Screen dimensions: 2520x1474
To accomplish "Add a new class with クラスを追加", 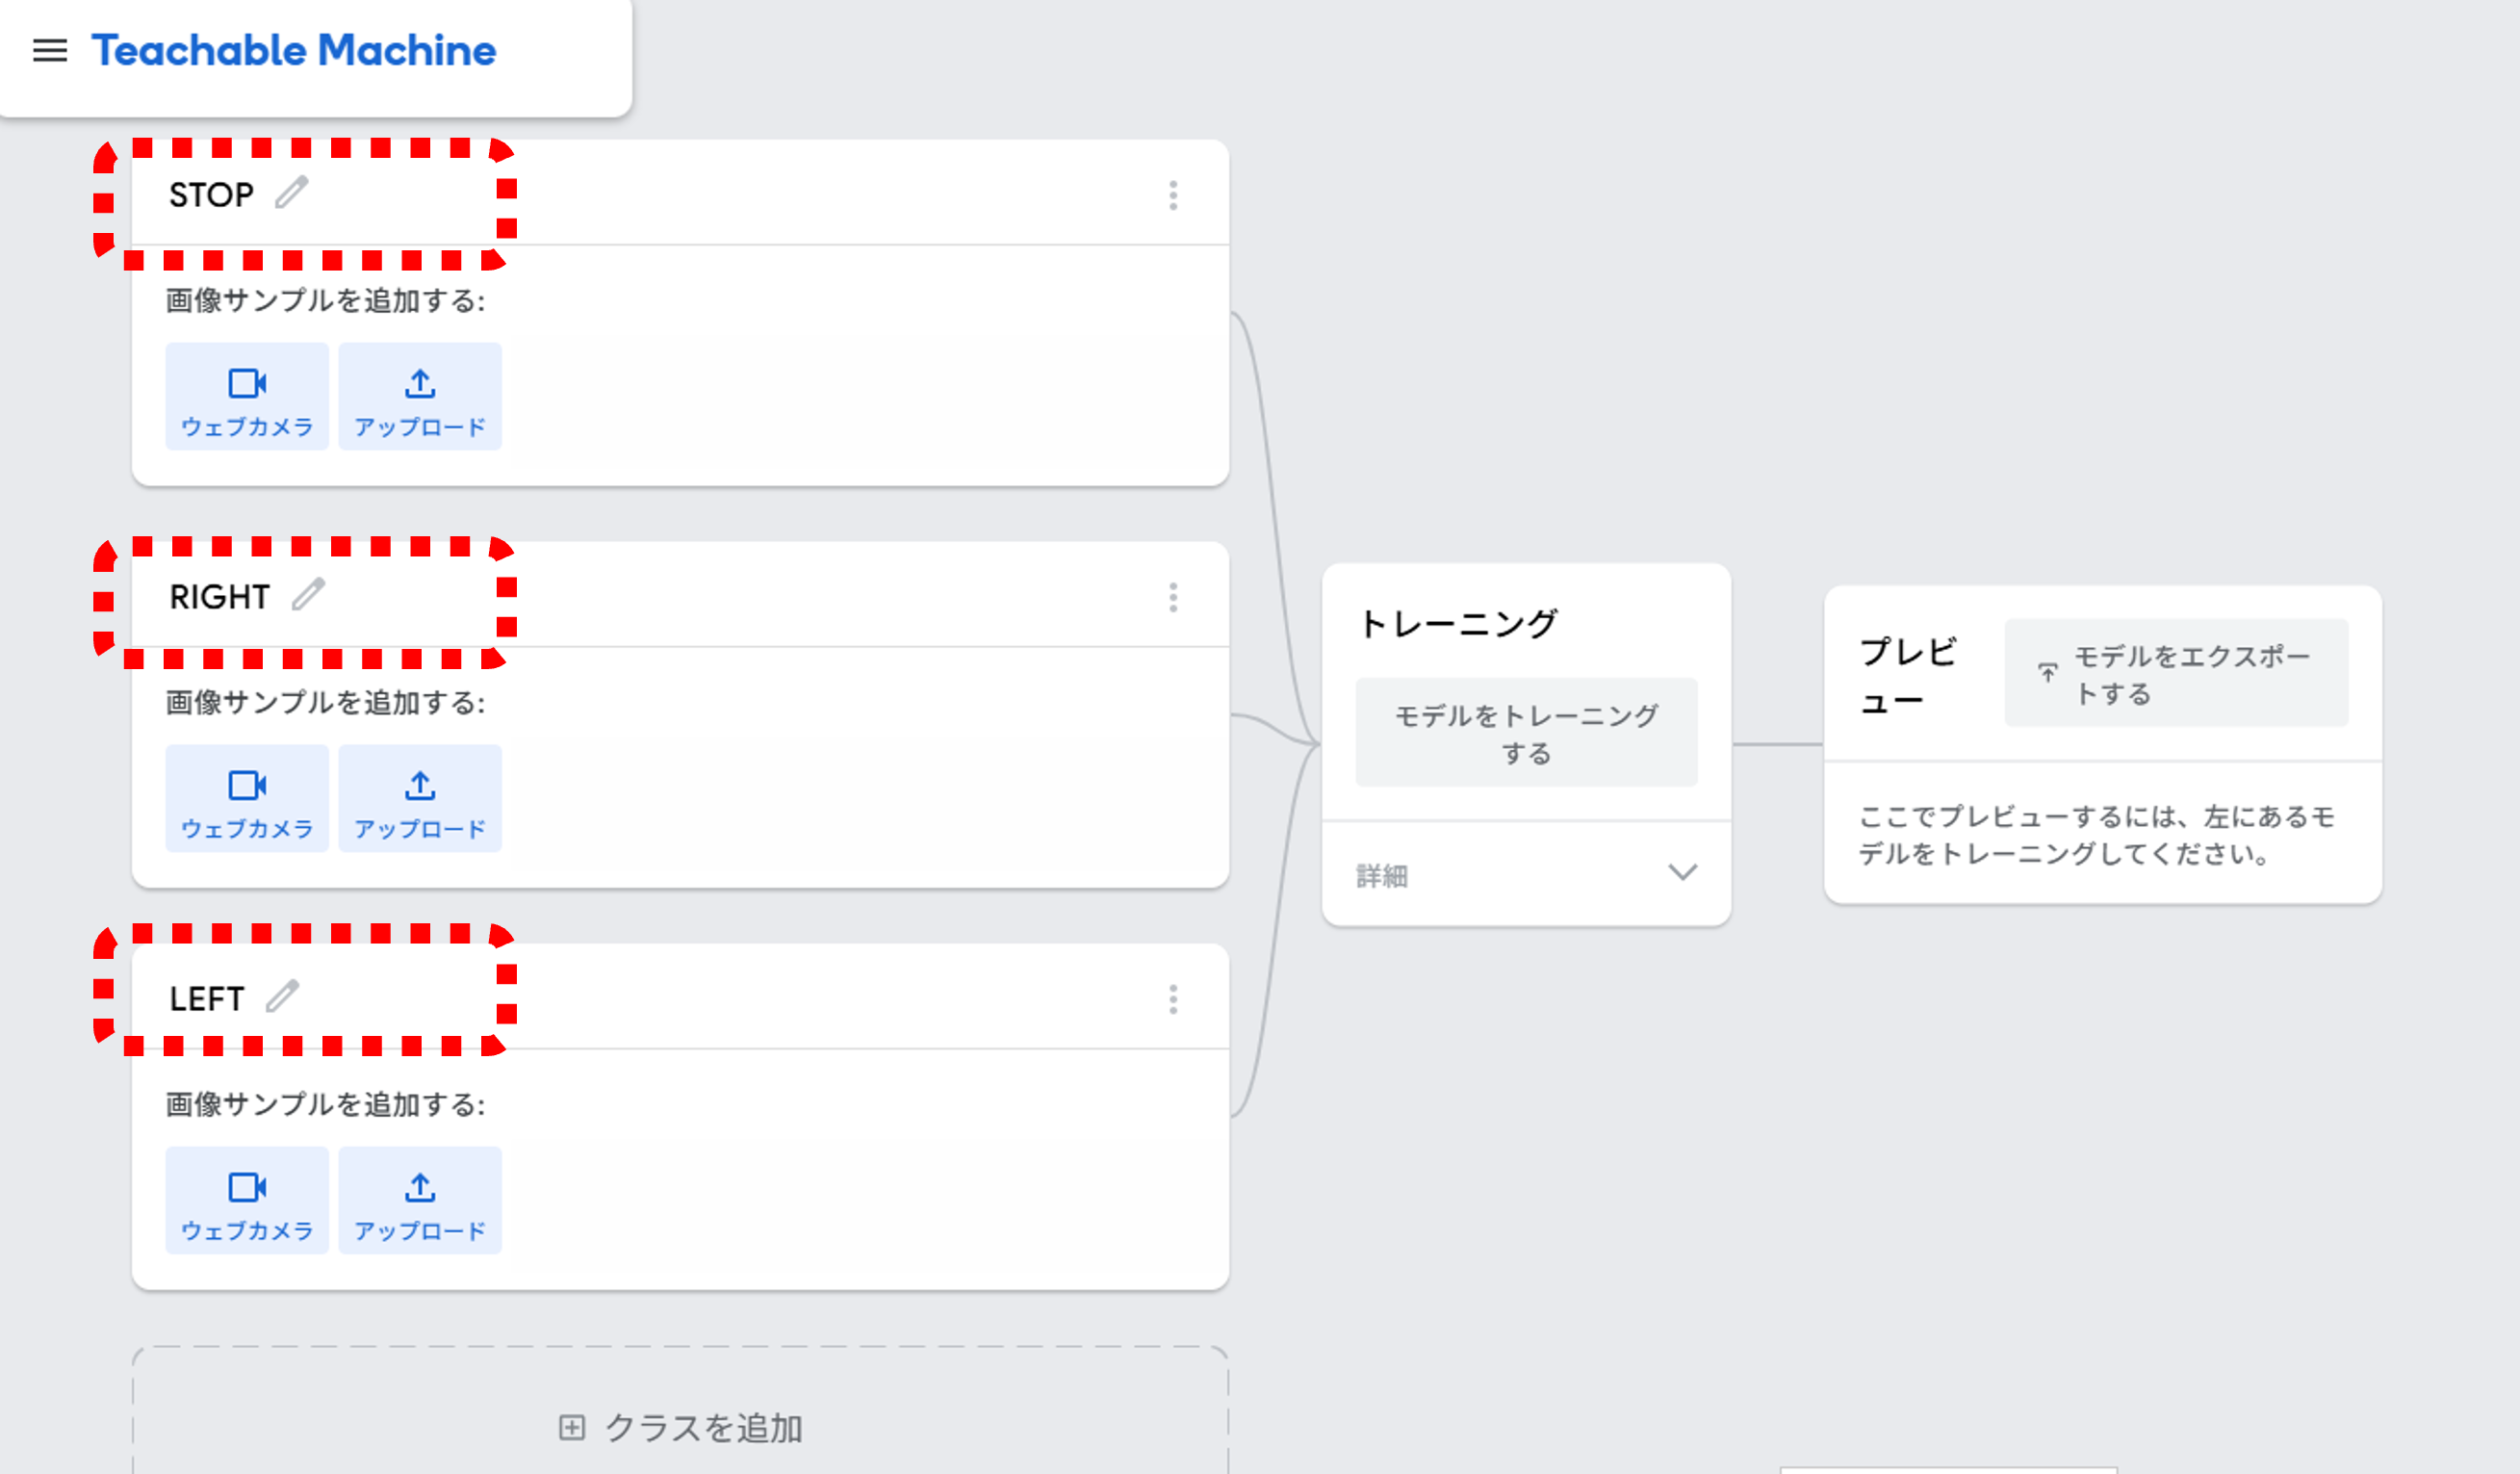I will tap(680, 1427).
